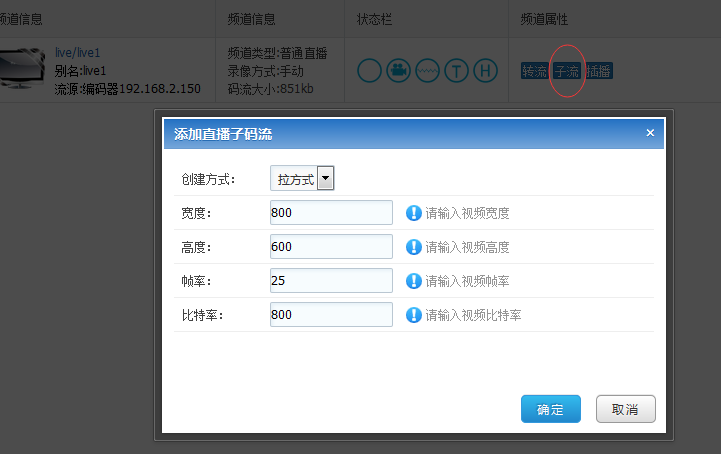The image size is (721, 454).
Task: Click the circled H status icon
Action: click(x=486, y=71)
